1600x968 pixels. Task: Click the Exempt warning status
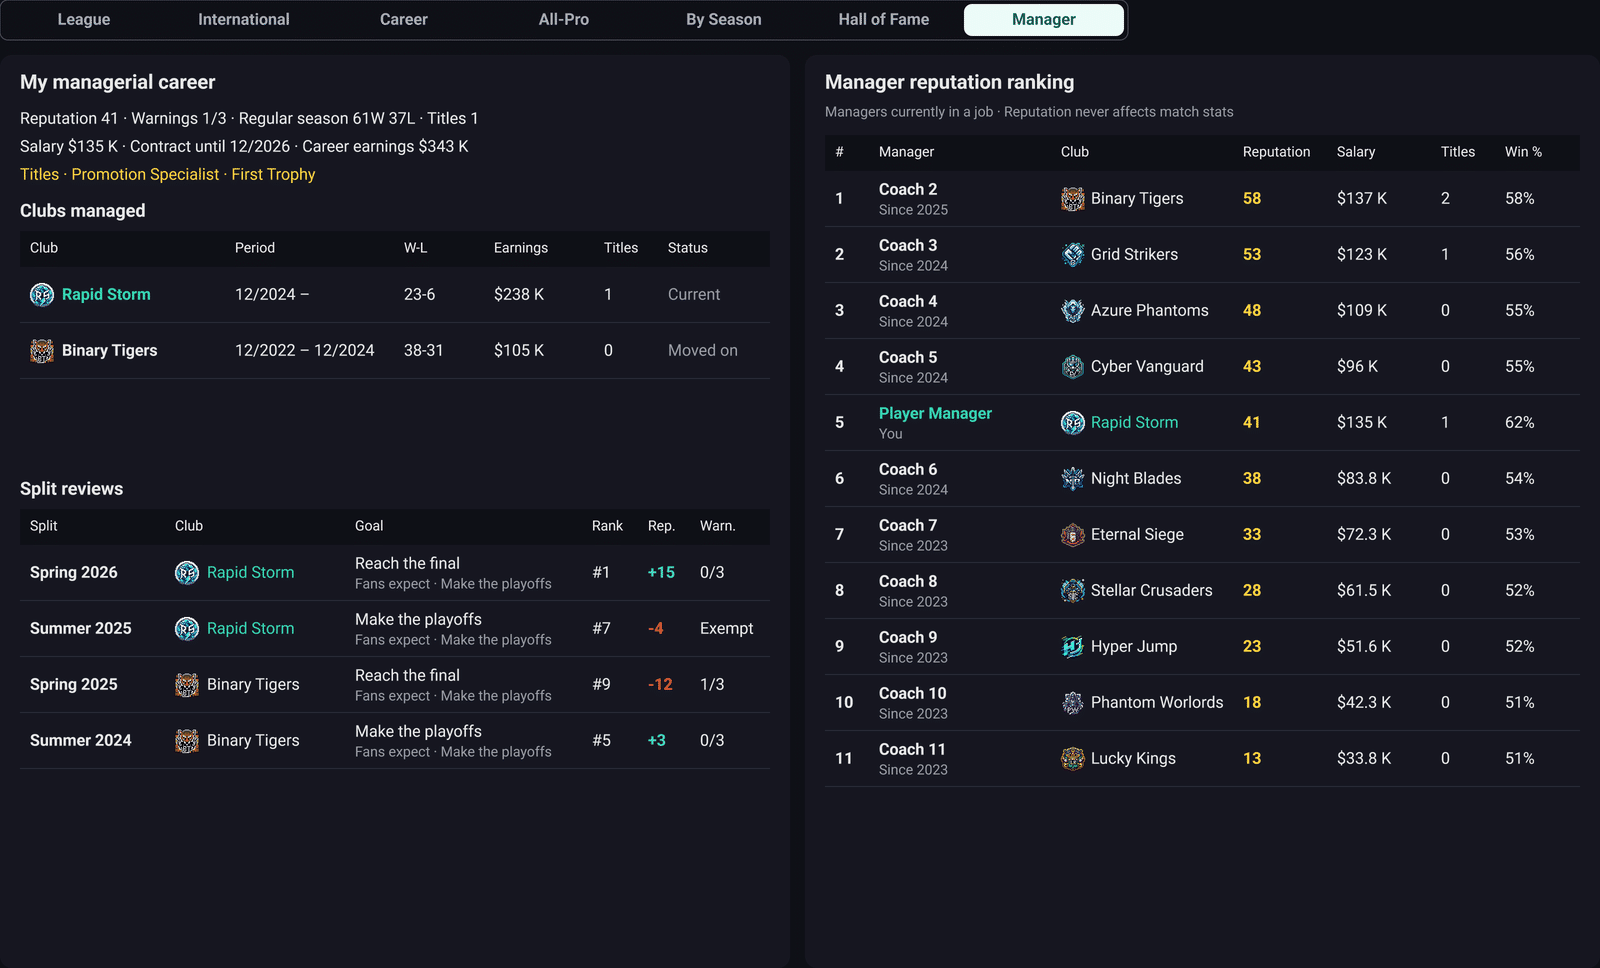(727, 628)
